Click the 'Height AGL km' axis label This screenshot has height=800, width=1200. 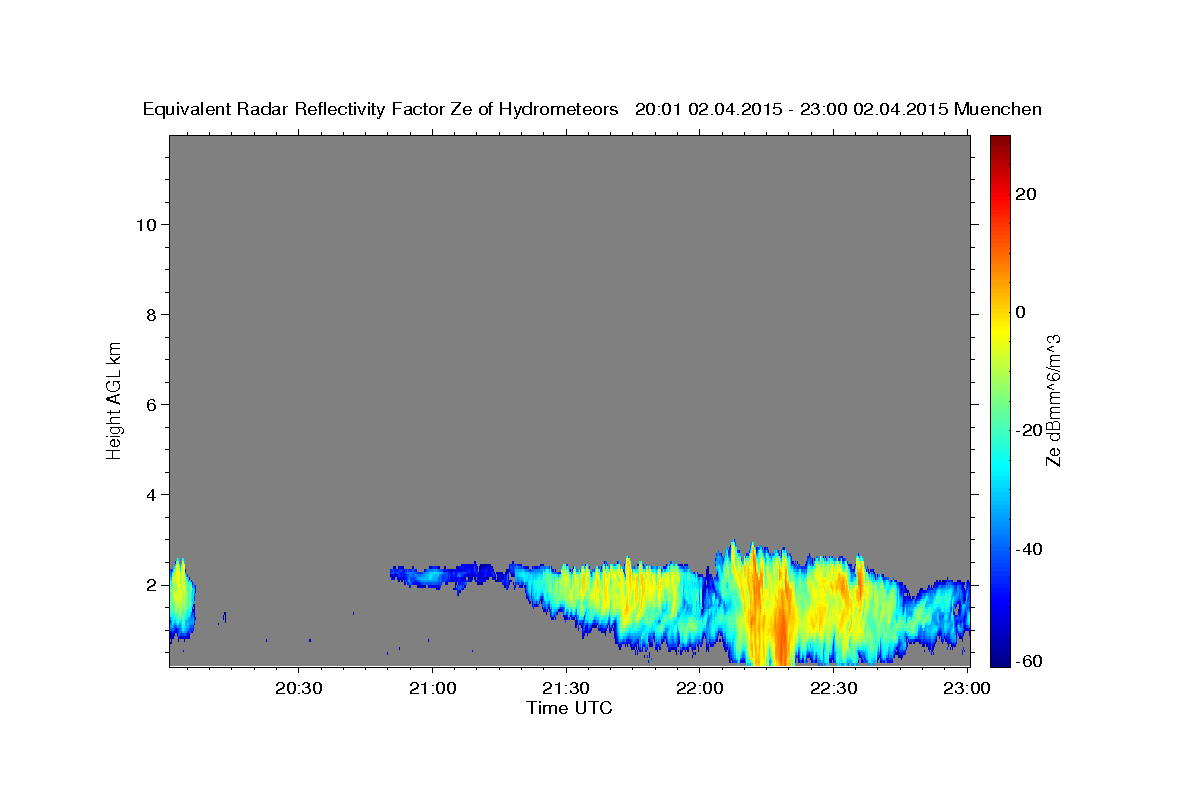[x=114, y=399]
